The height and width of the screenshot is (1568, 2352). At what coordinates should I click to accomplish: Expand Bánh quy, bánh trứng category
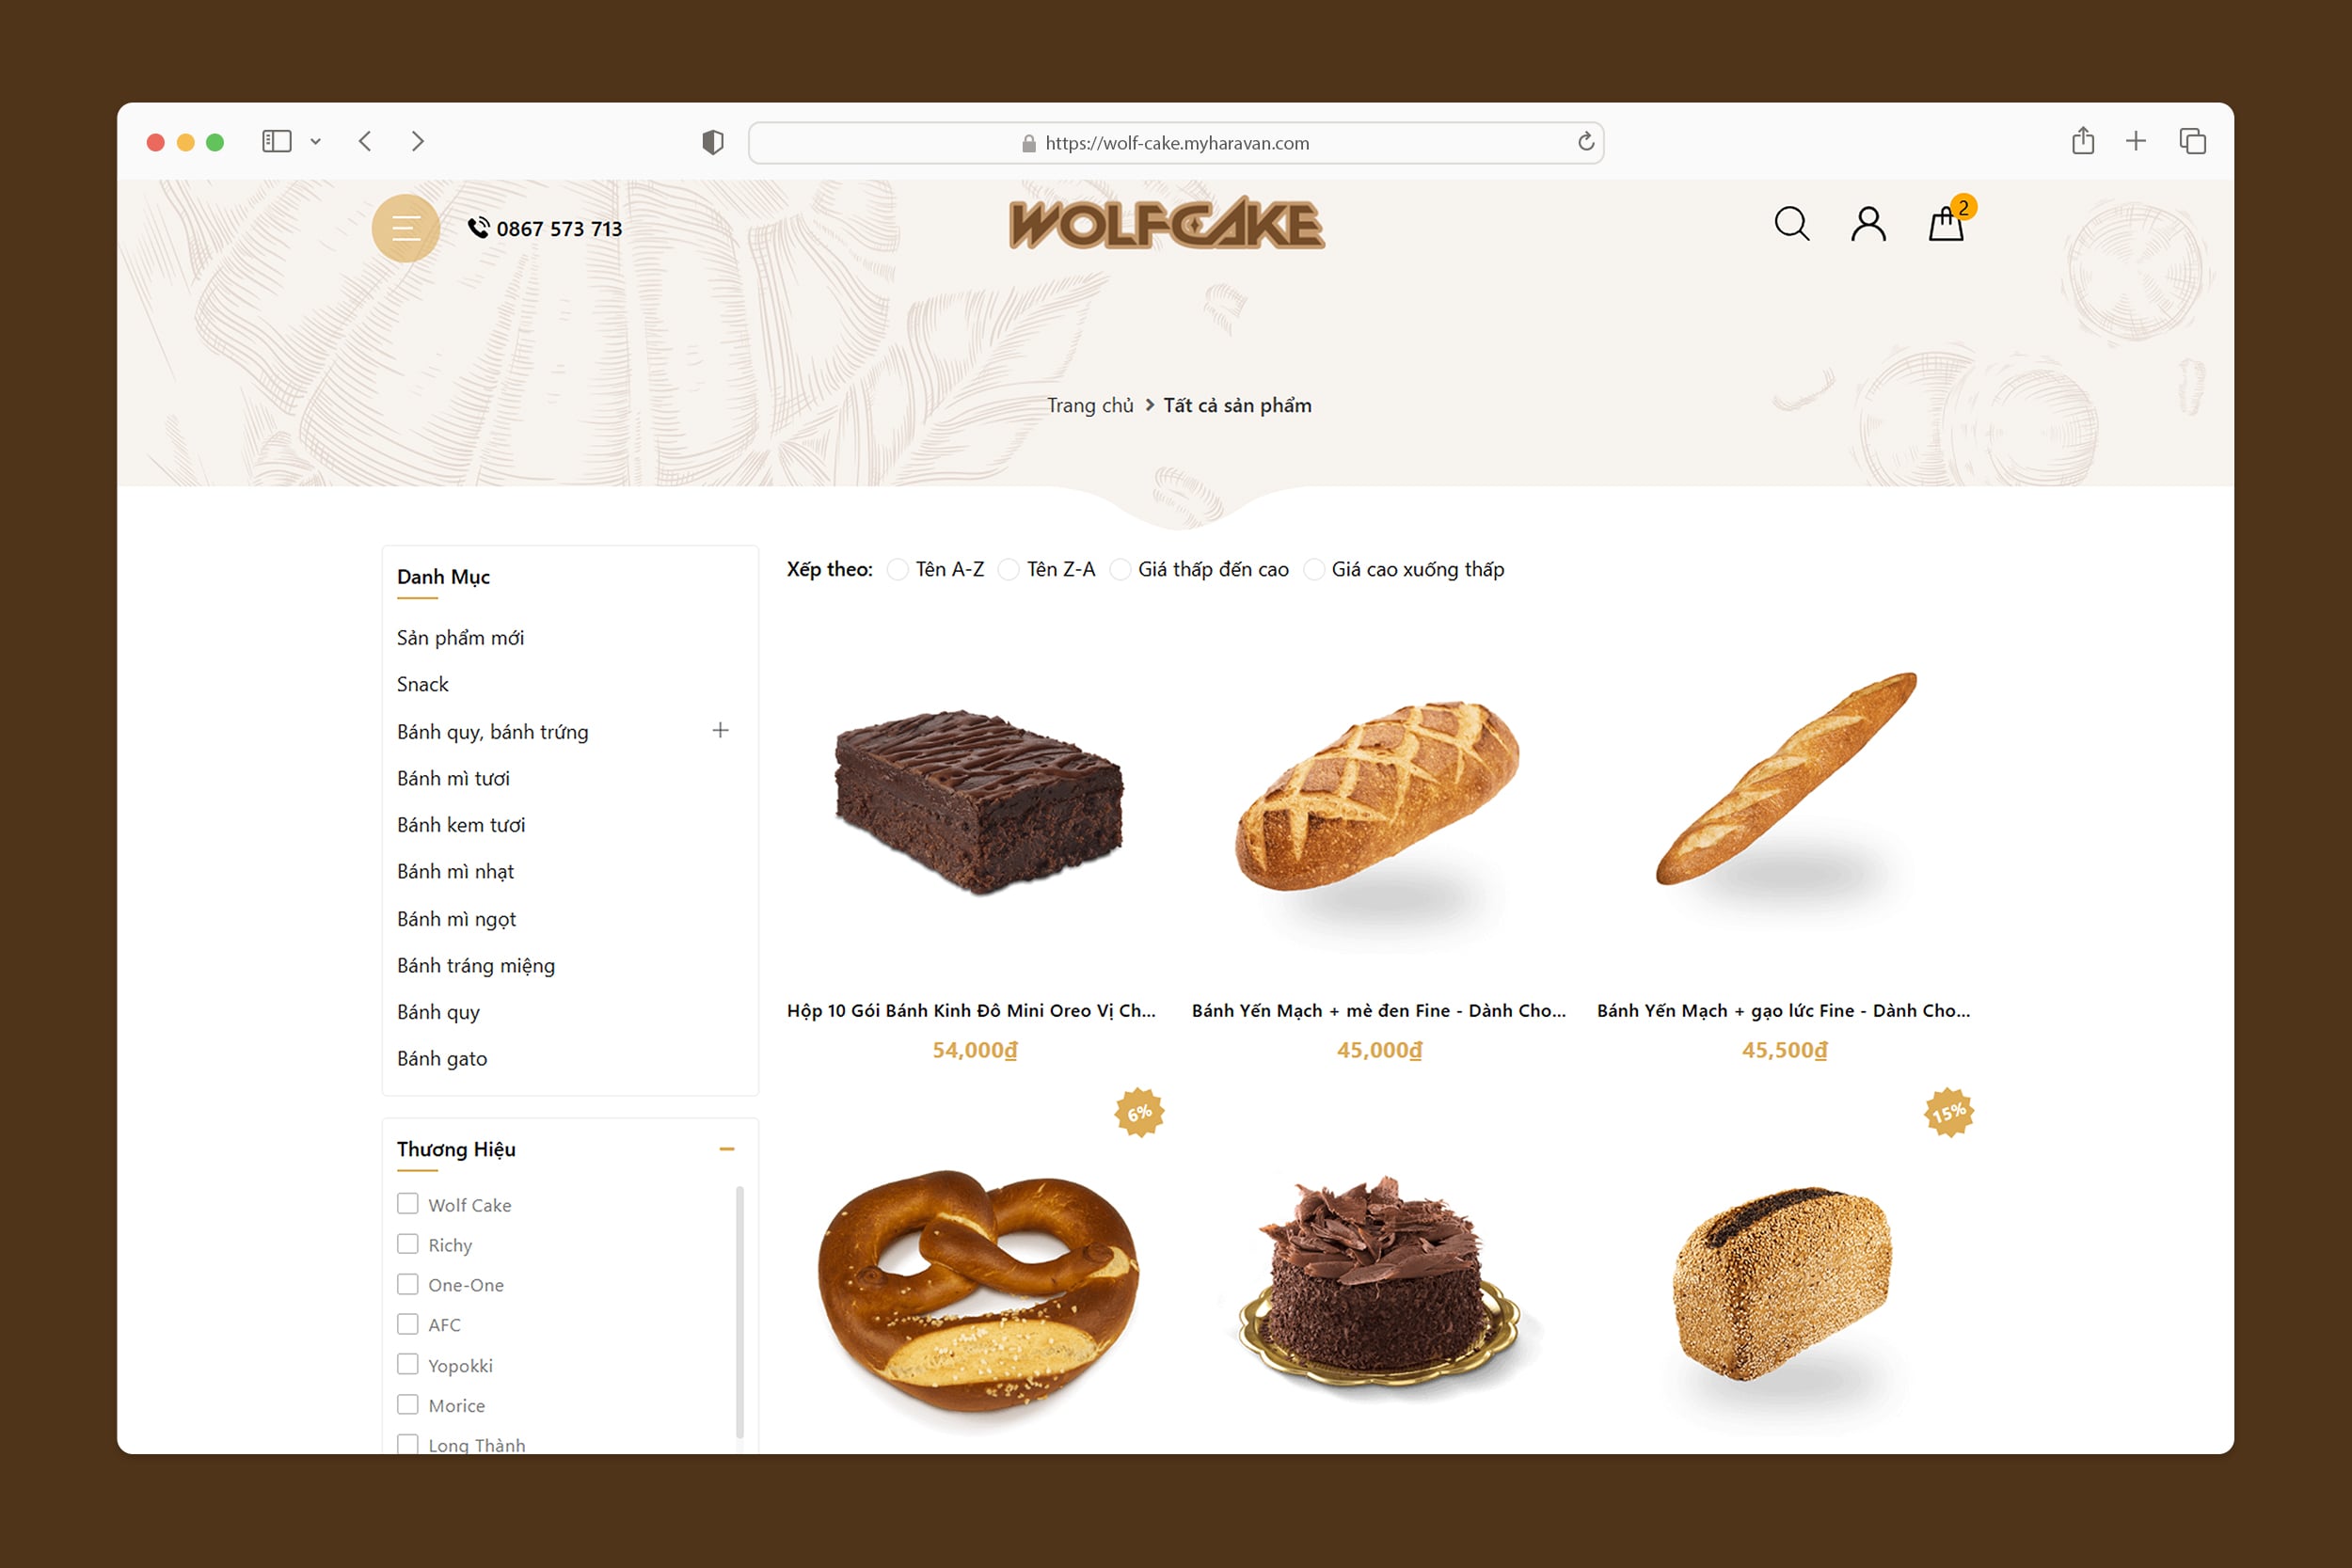coord(720,730)
